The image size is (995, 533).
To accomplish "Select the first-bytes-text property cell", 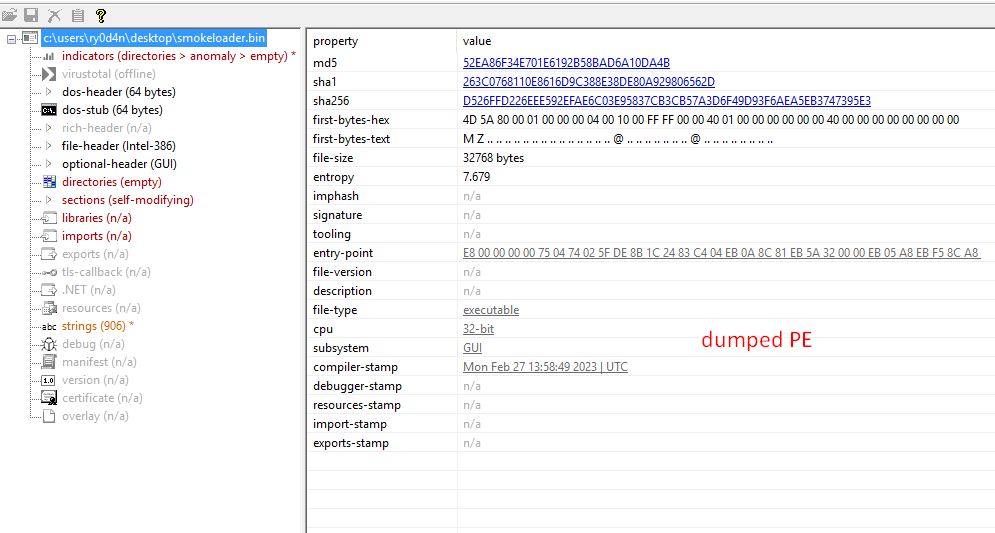I will (x=351, y=139).
